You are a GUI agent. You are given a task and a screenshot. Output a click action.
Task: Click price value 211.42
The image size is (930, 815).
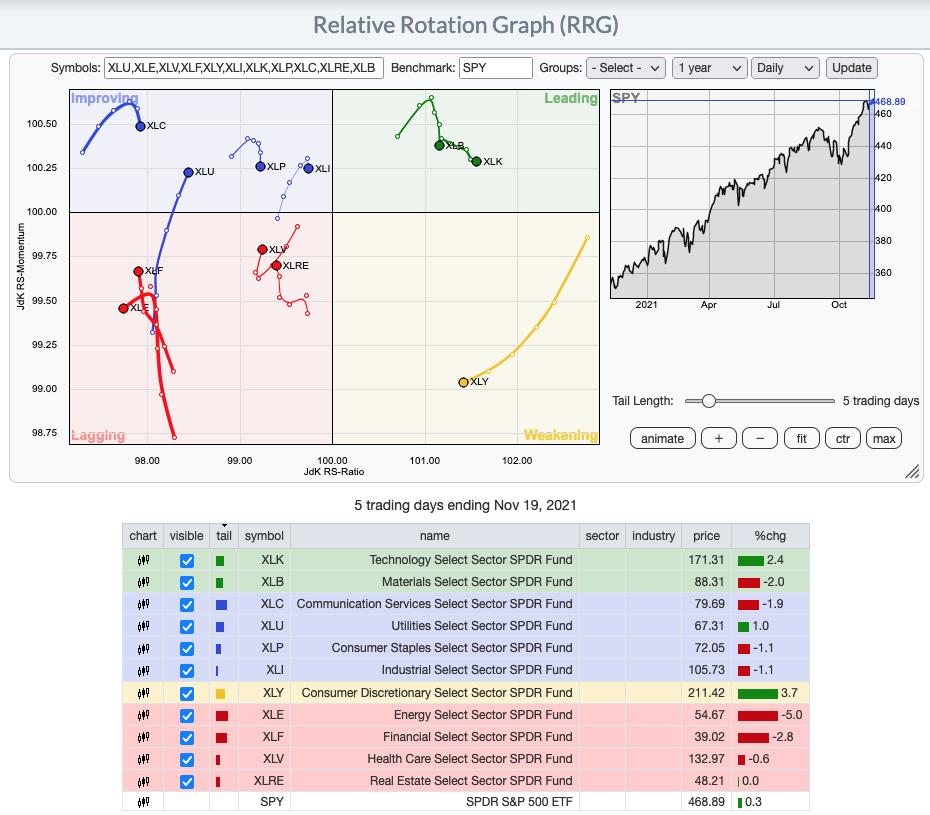click(706, 693)
